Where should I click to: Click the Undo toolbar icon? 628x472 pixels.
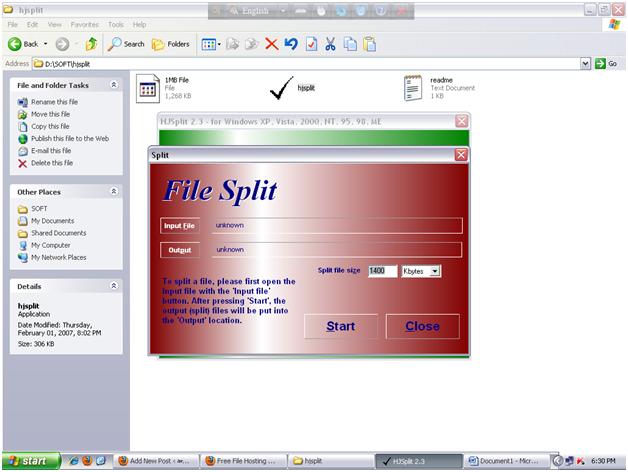pyautogui.click(x=291, y=44)
